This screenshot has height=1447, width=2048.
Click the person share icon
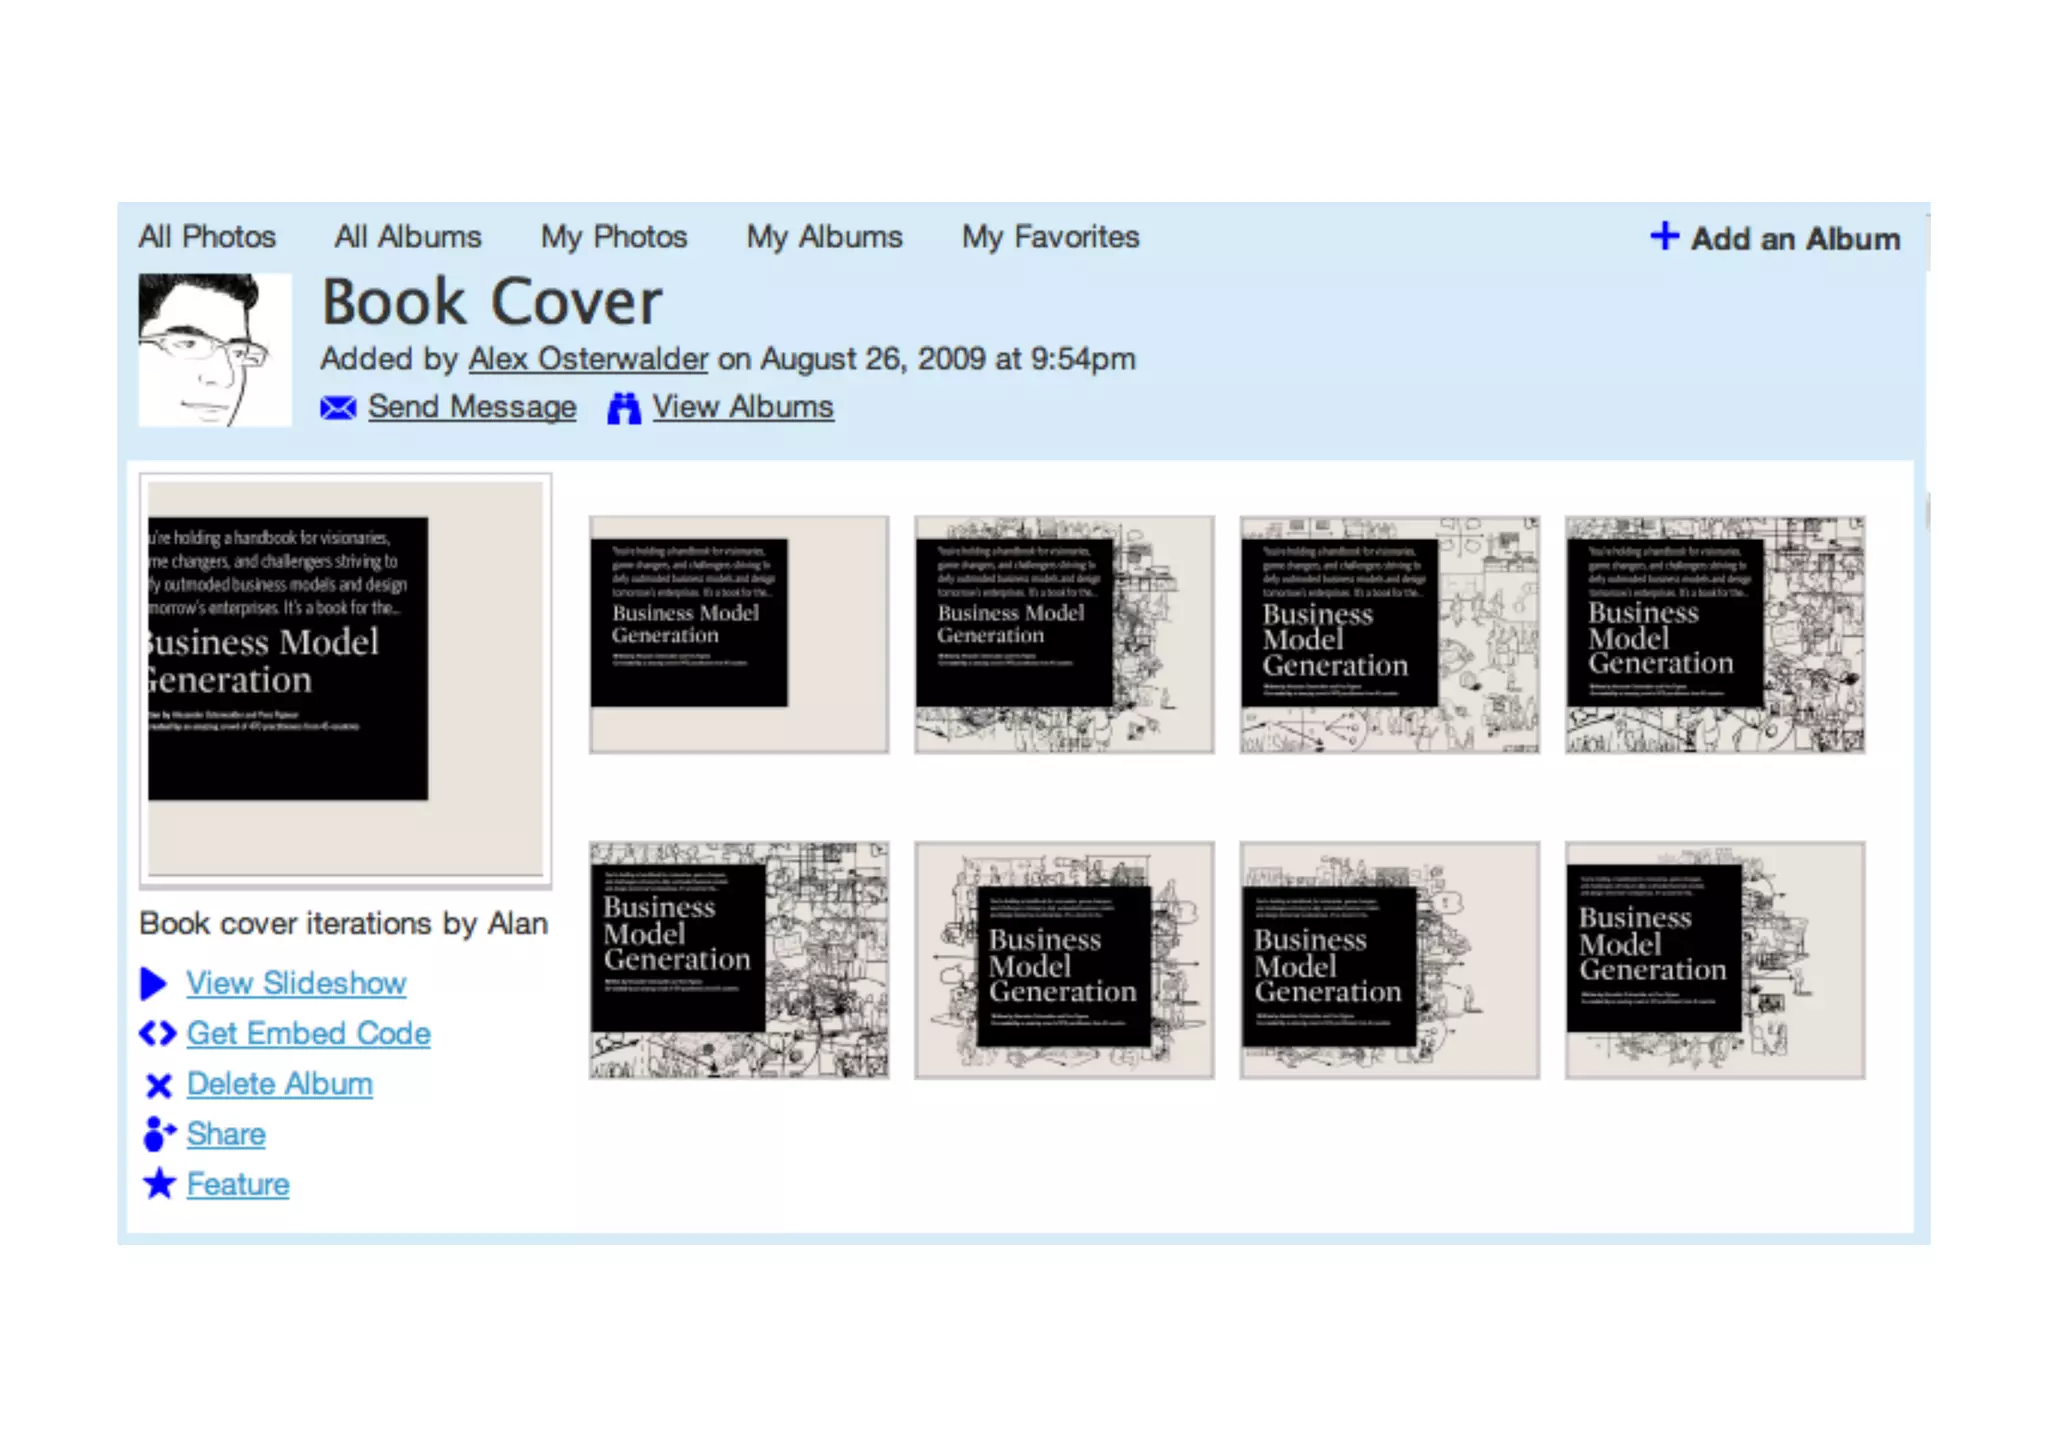pyautogui.click(x=158, y=1135)
